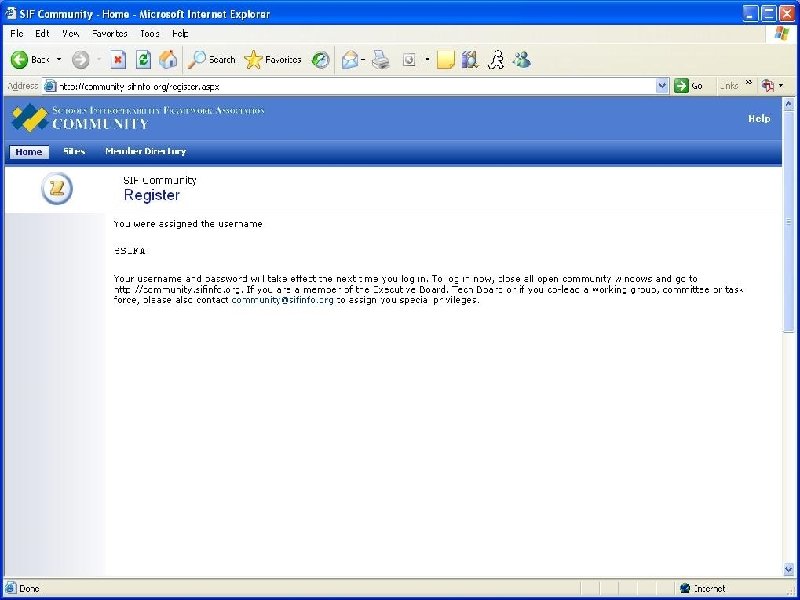Open the Edit menu
Viewport: 800px width, 600px height.
point(42,34)
